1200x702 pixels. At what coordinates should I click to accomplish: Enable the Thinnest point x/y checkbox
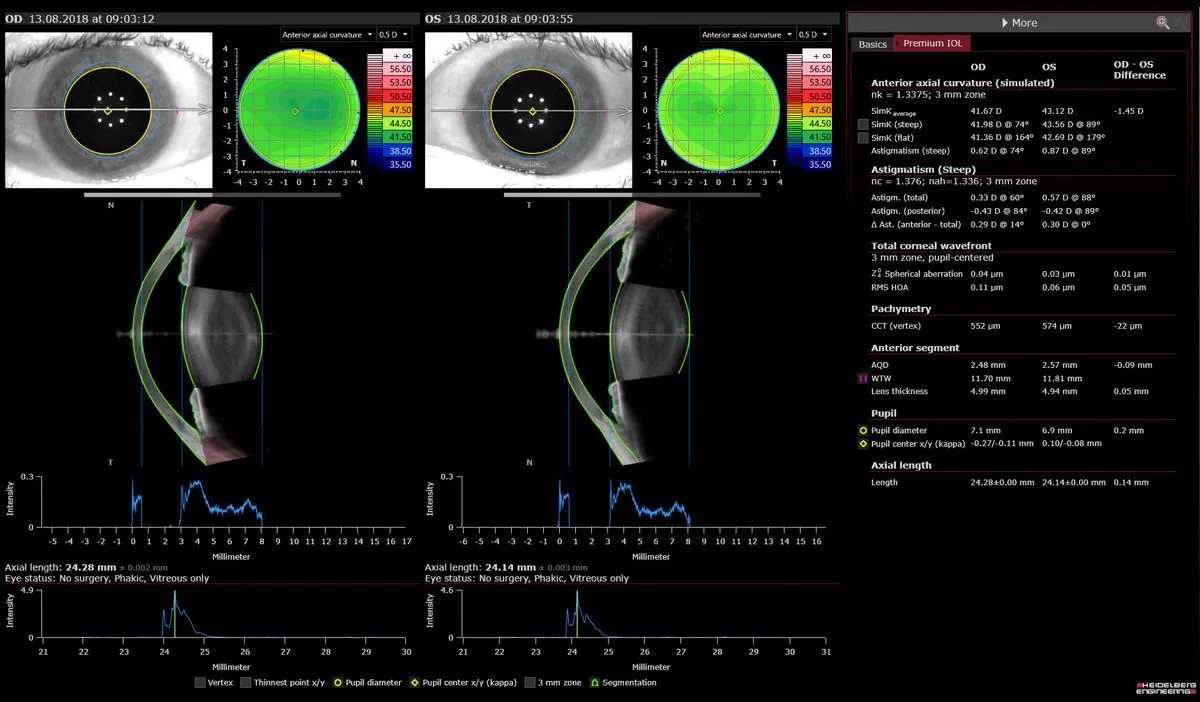click(246, 683)
